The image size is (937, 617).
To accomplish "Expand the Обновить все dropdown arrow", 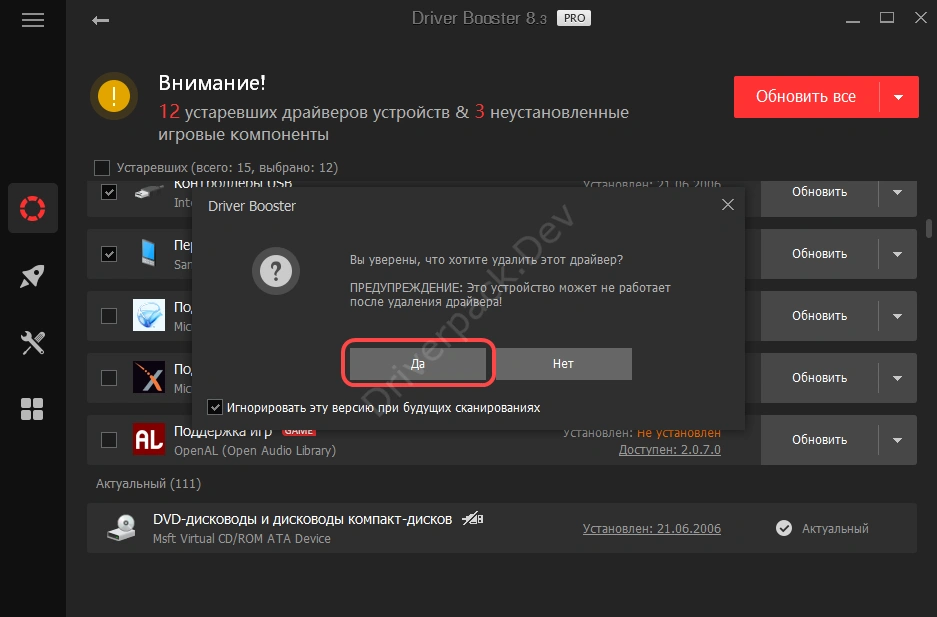I will pyautogui.click(x=899, y=97).
